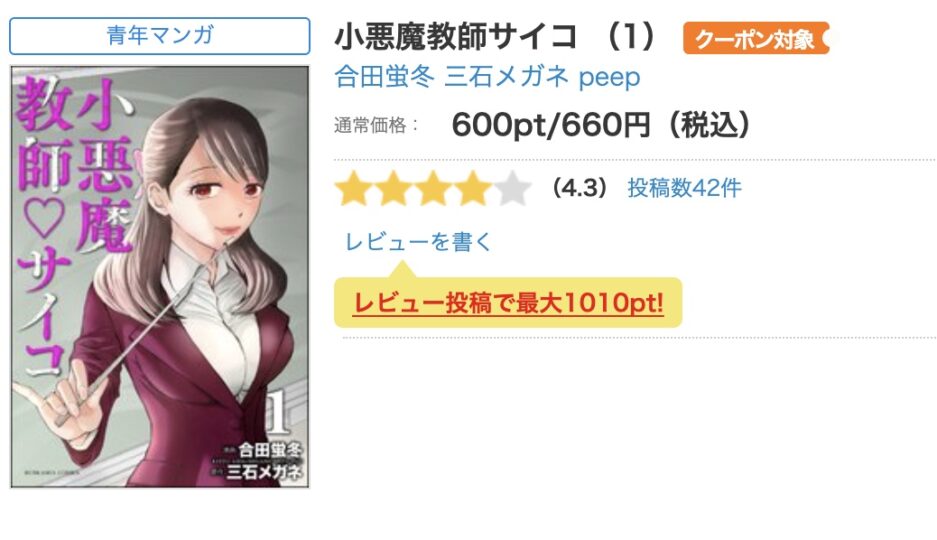Open the レビュー投稿で最大1010pt! promotion link
Image resolution: width=937 pixels, height=540 pixels.
(x=508, y=303)
